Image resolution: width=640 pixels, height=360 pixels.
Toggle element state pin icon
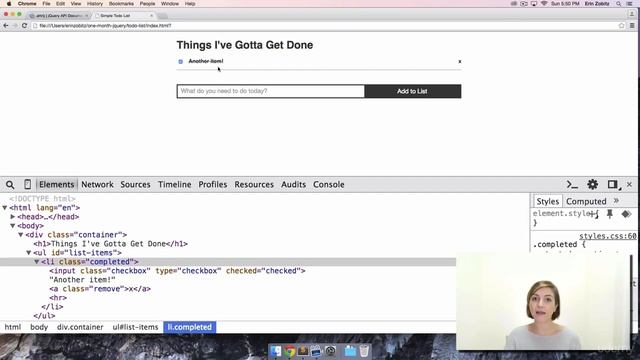click(610, 214)
